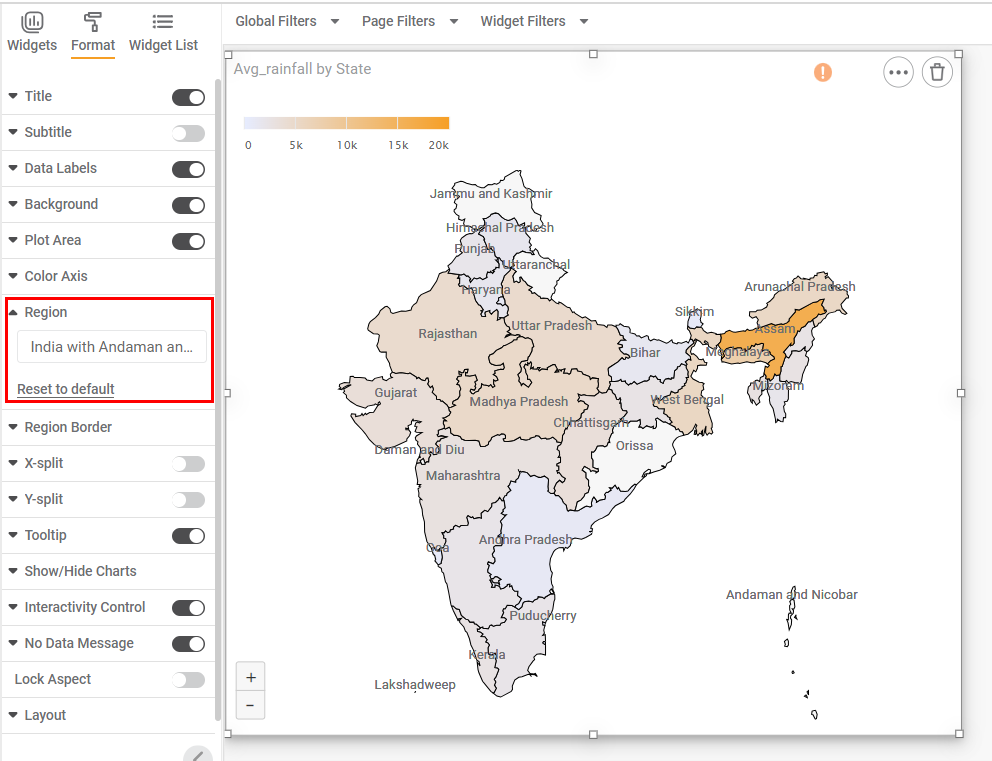992x761 pixels.
Task: Click the Reset to default link
Action: pos(67,388)
